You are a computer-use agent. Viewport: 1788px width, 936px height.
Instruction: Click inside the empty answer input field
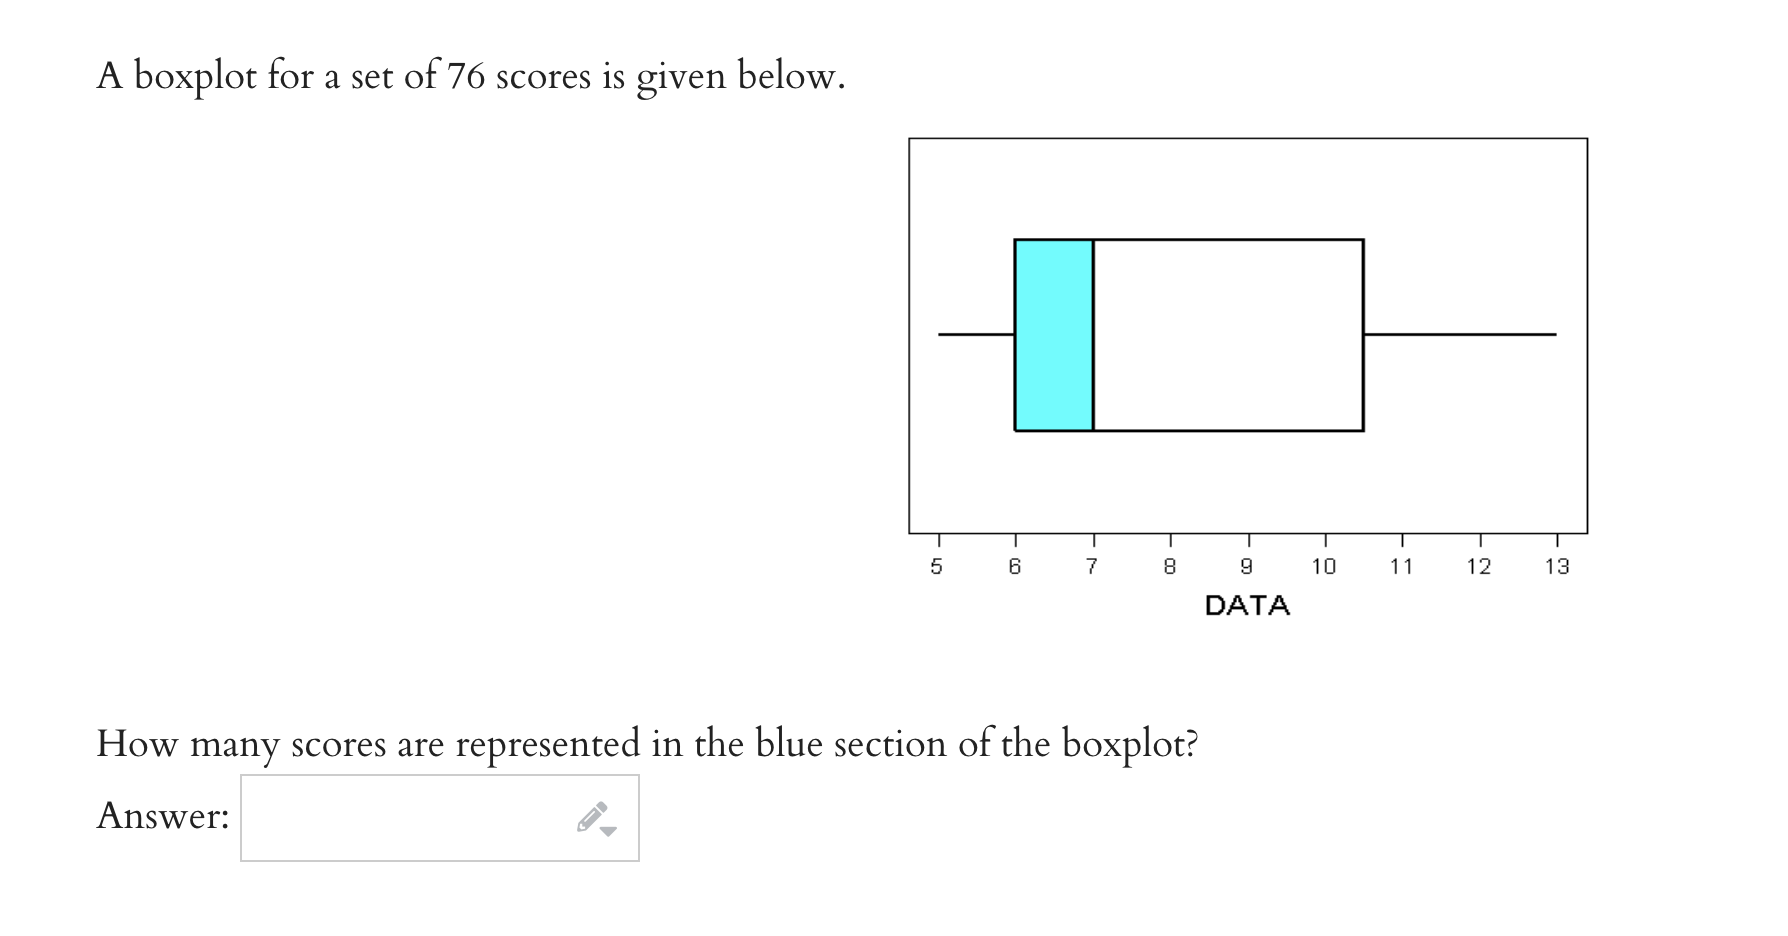400,817
